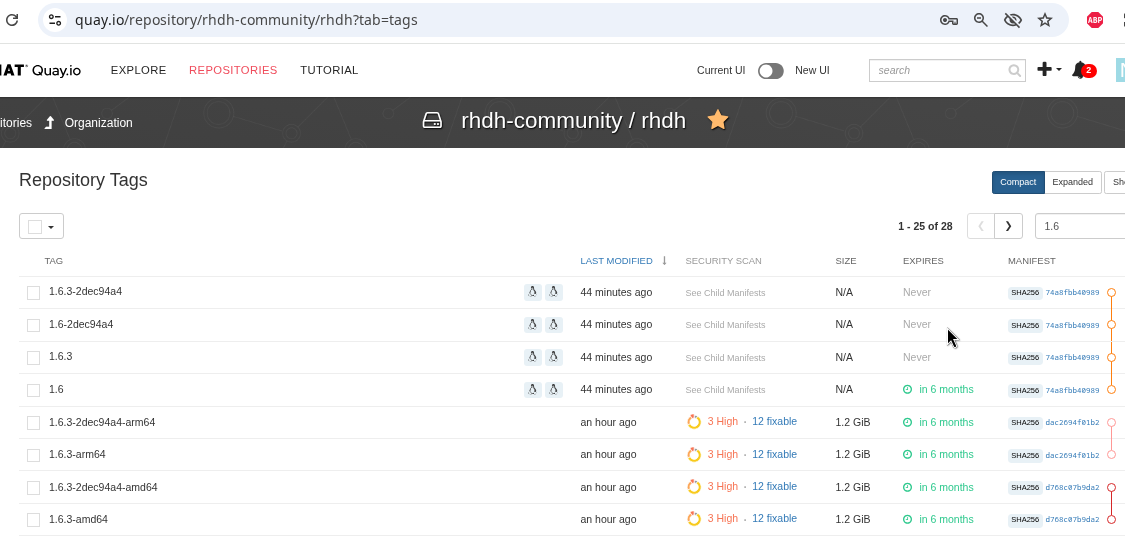Viewport: 1125px width, 537px height.
Task: Check the box for tag 1.6.3-2dec94a4
Action: click(33, 293)
